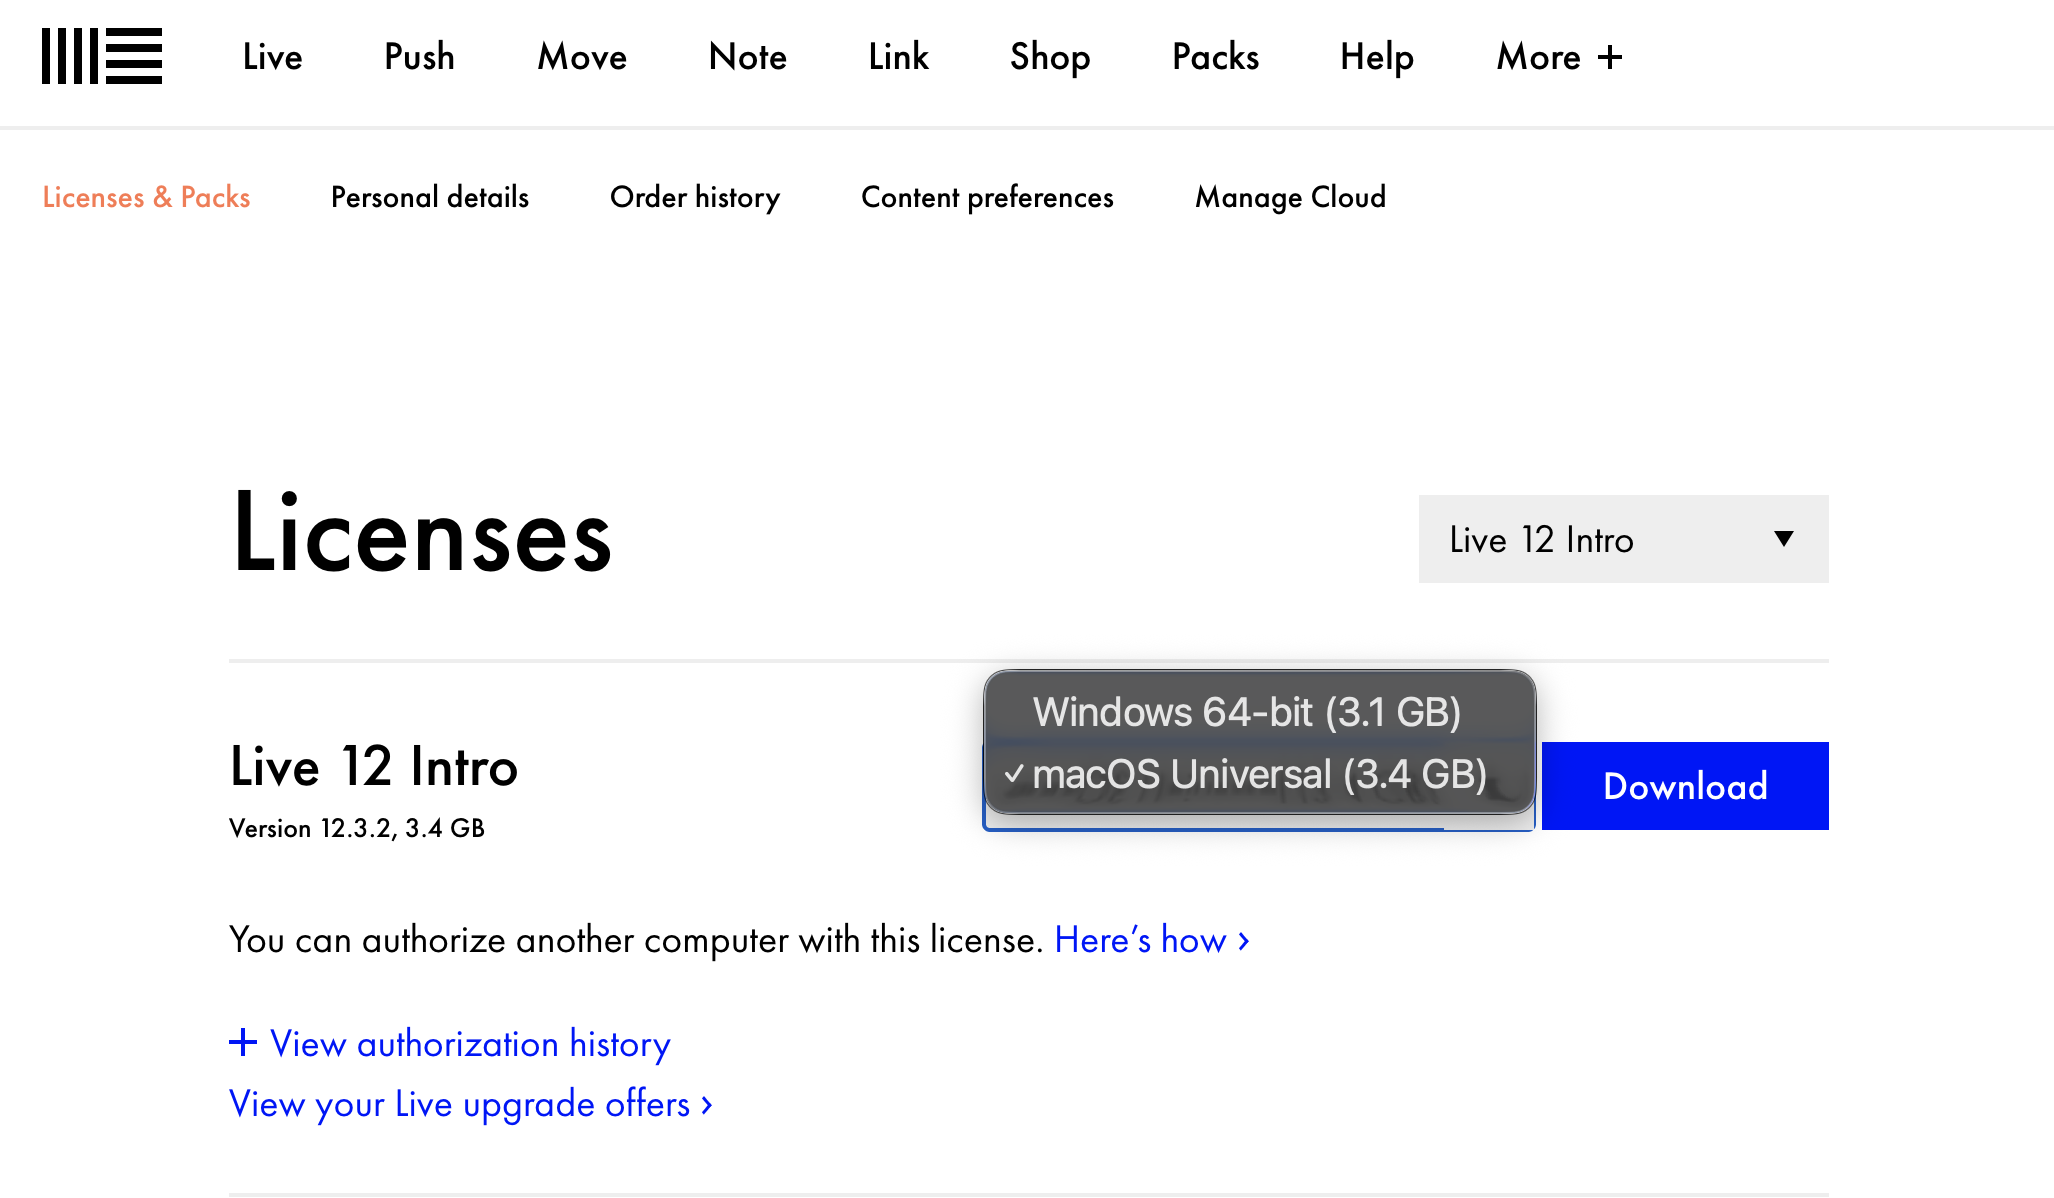The width and height of the screenshot is (2054, 1198).
Task: Expand View authorization history
Action: tap(450, 1044)
